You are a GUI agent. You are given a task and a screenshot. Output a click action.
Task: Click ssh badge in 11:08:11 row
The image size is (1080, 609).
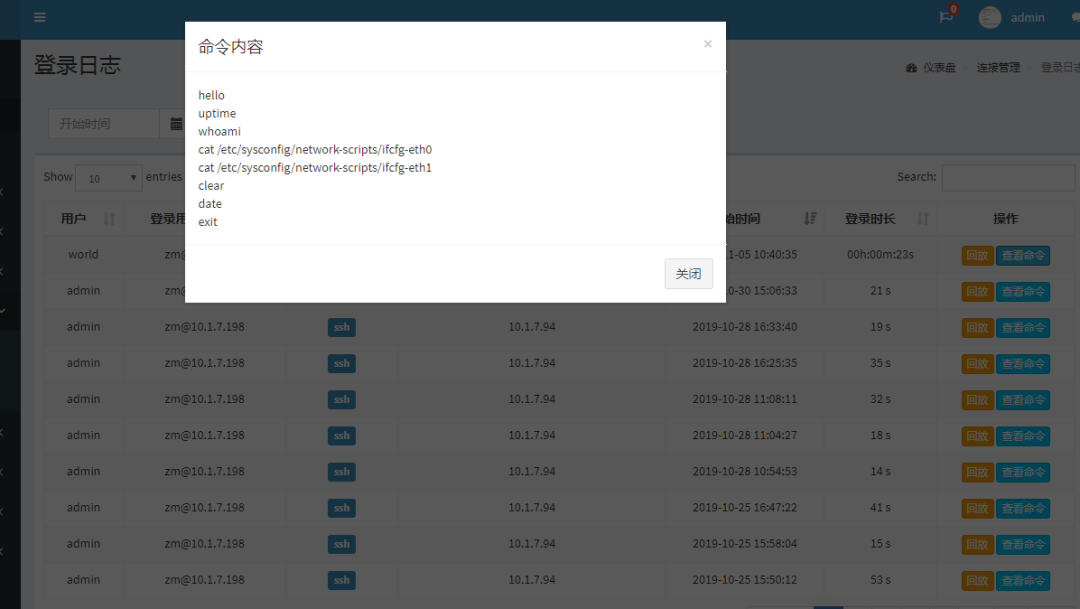pos(342,400)
